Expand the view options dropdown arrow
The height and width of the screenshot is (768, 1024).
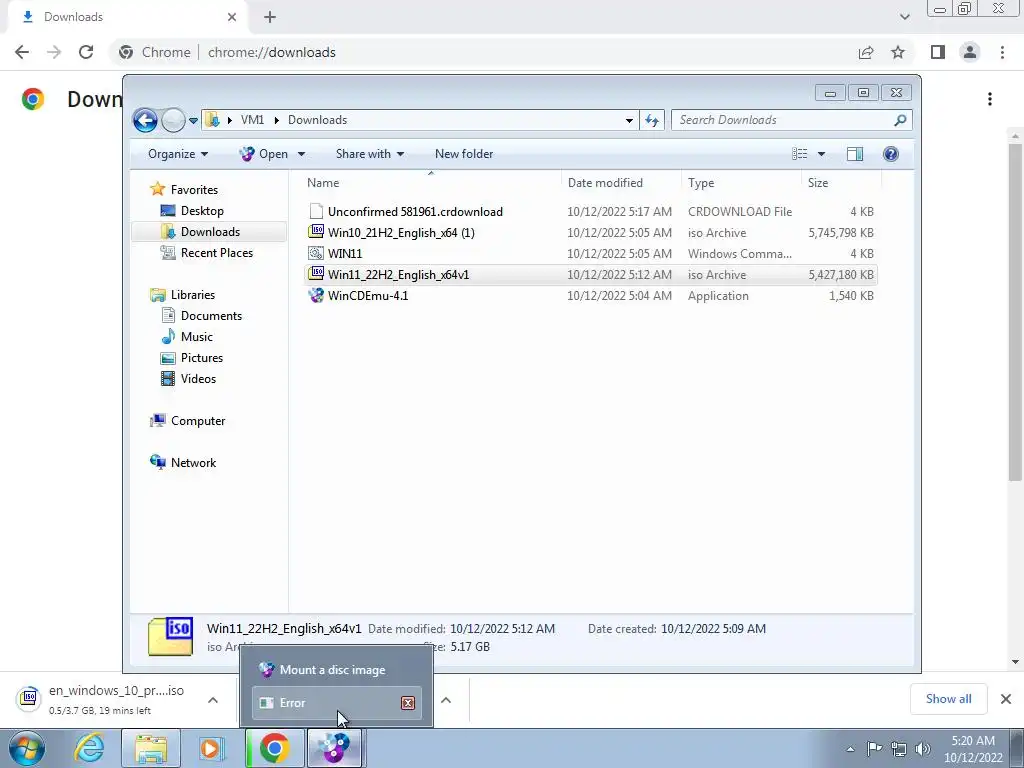click(822, 155)
